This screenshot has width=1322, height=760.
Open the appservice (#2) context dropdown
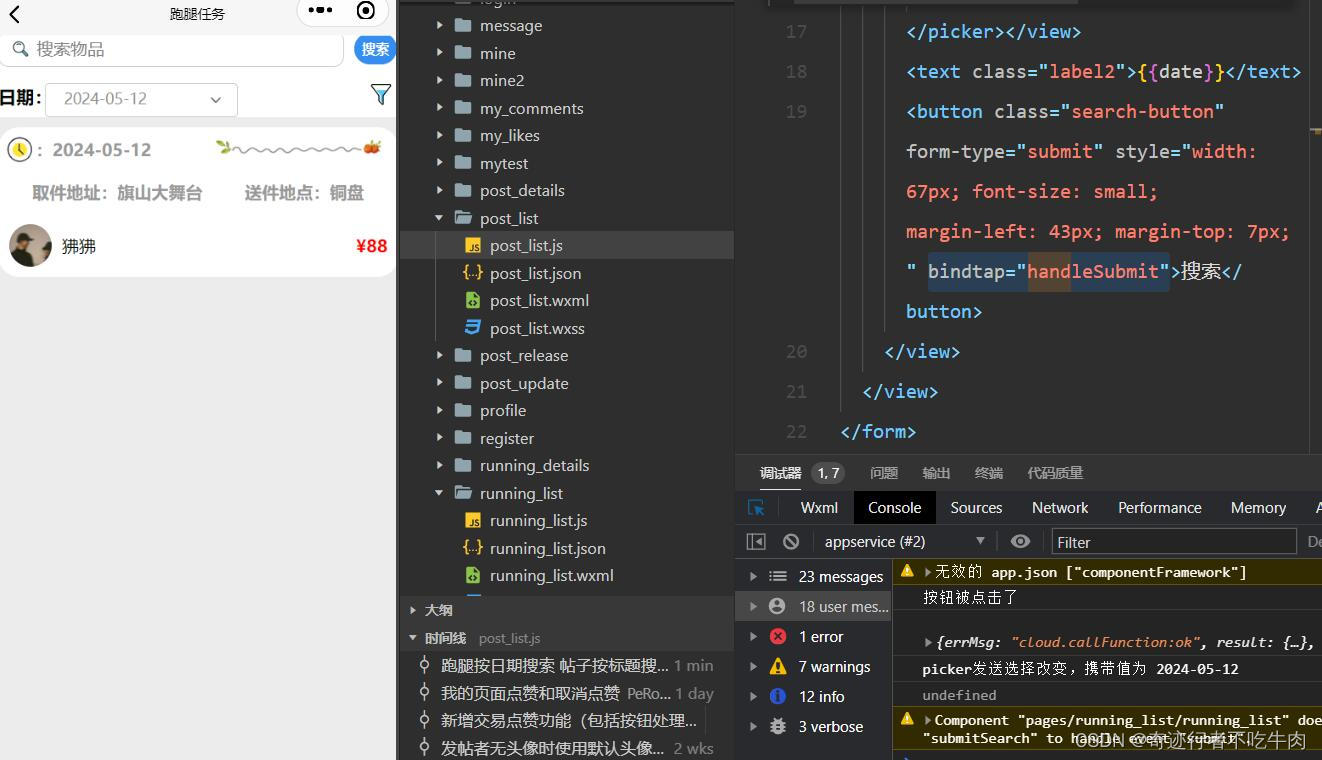tap(904, 542)
